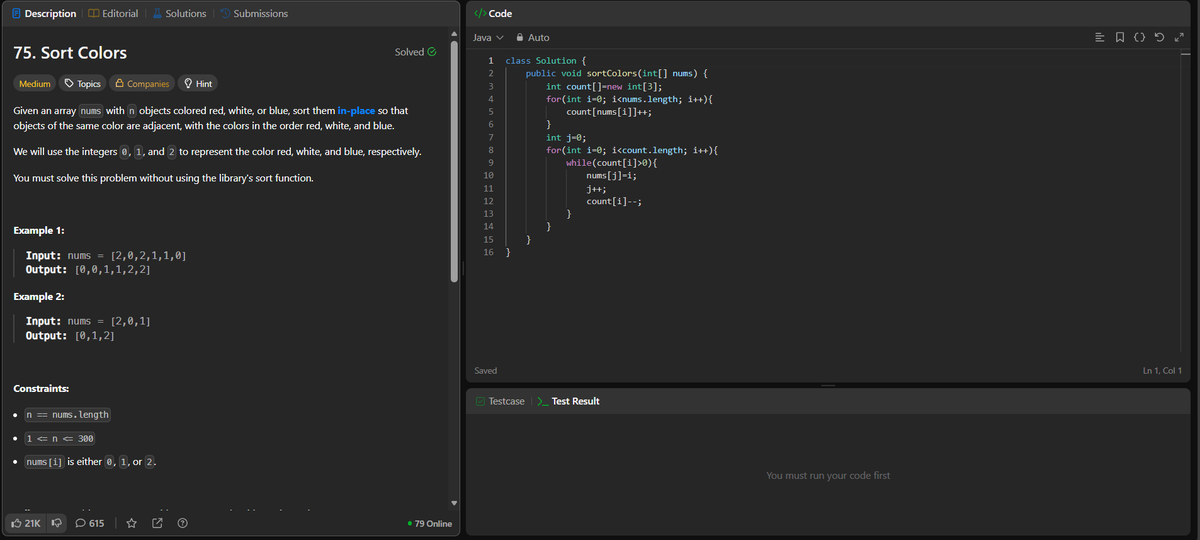Screen dimensions: 1200x540
Task: Click the '79 Online' indicator
Action: (x=430, y=524)
